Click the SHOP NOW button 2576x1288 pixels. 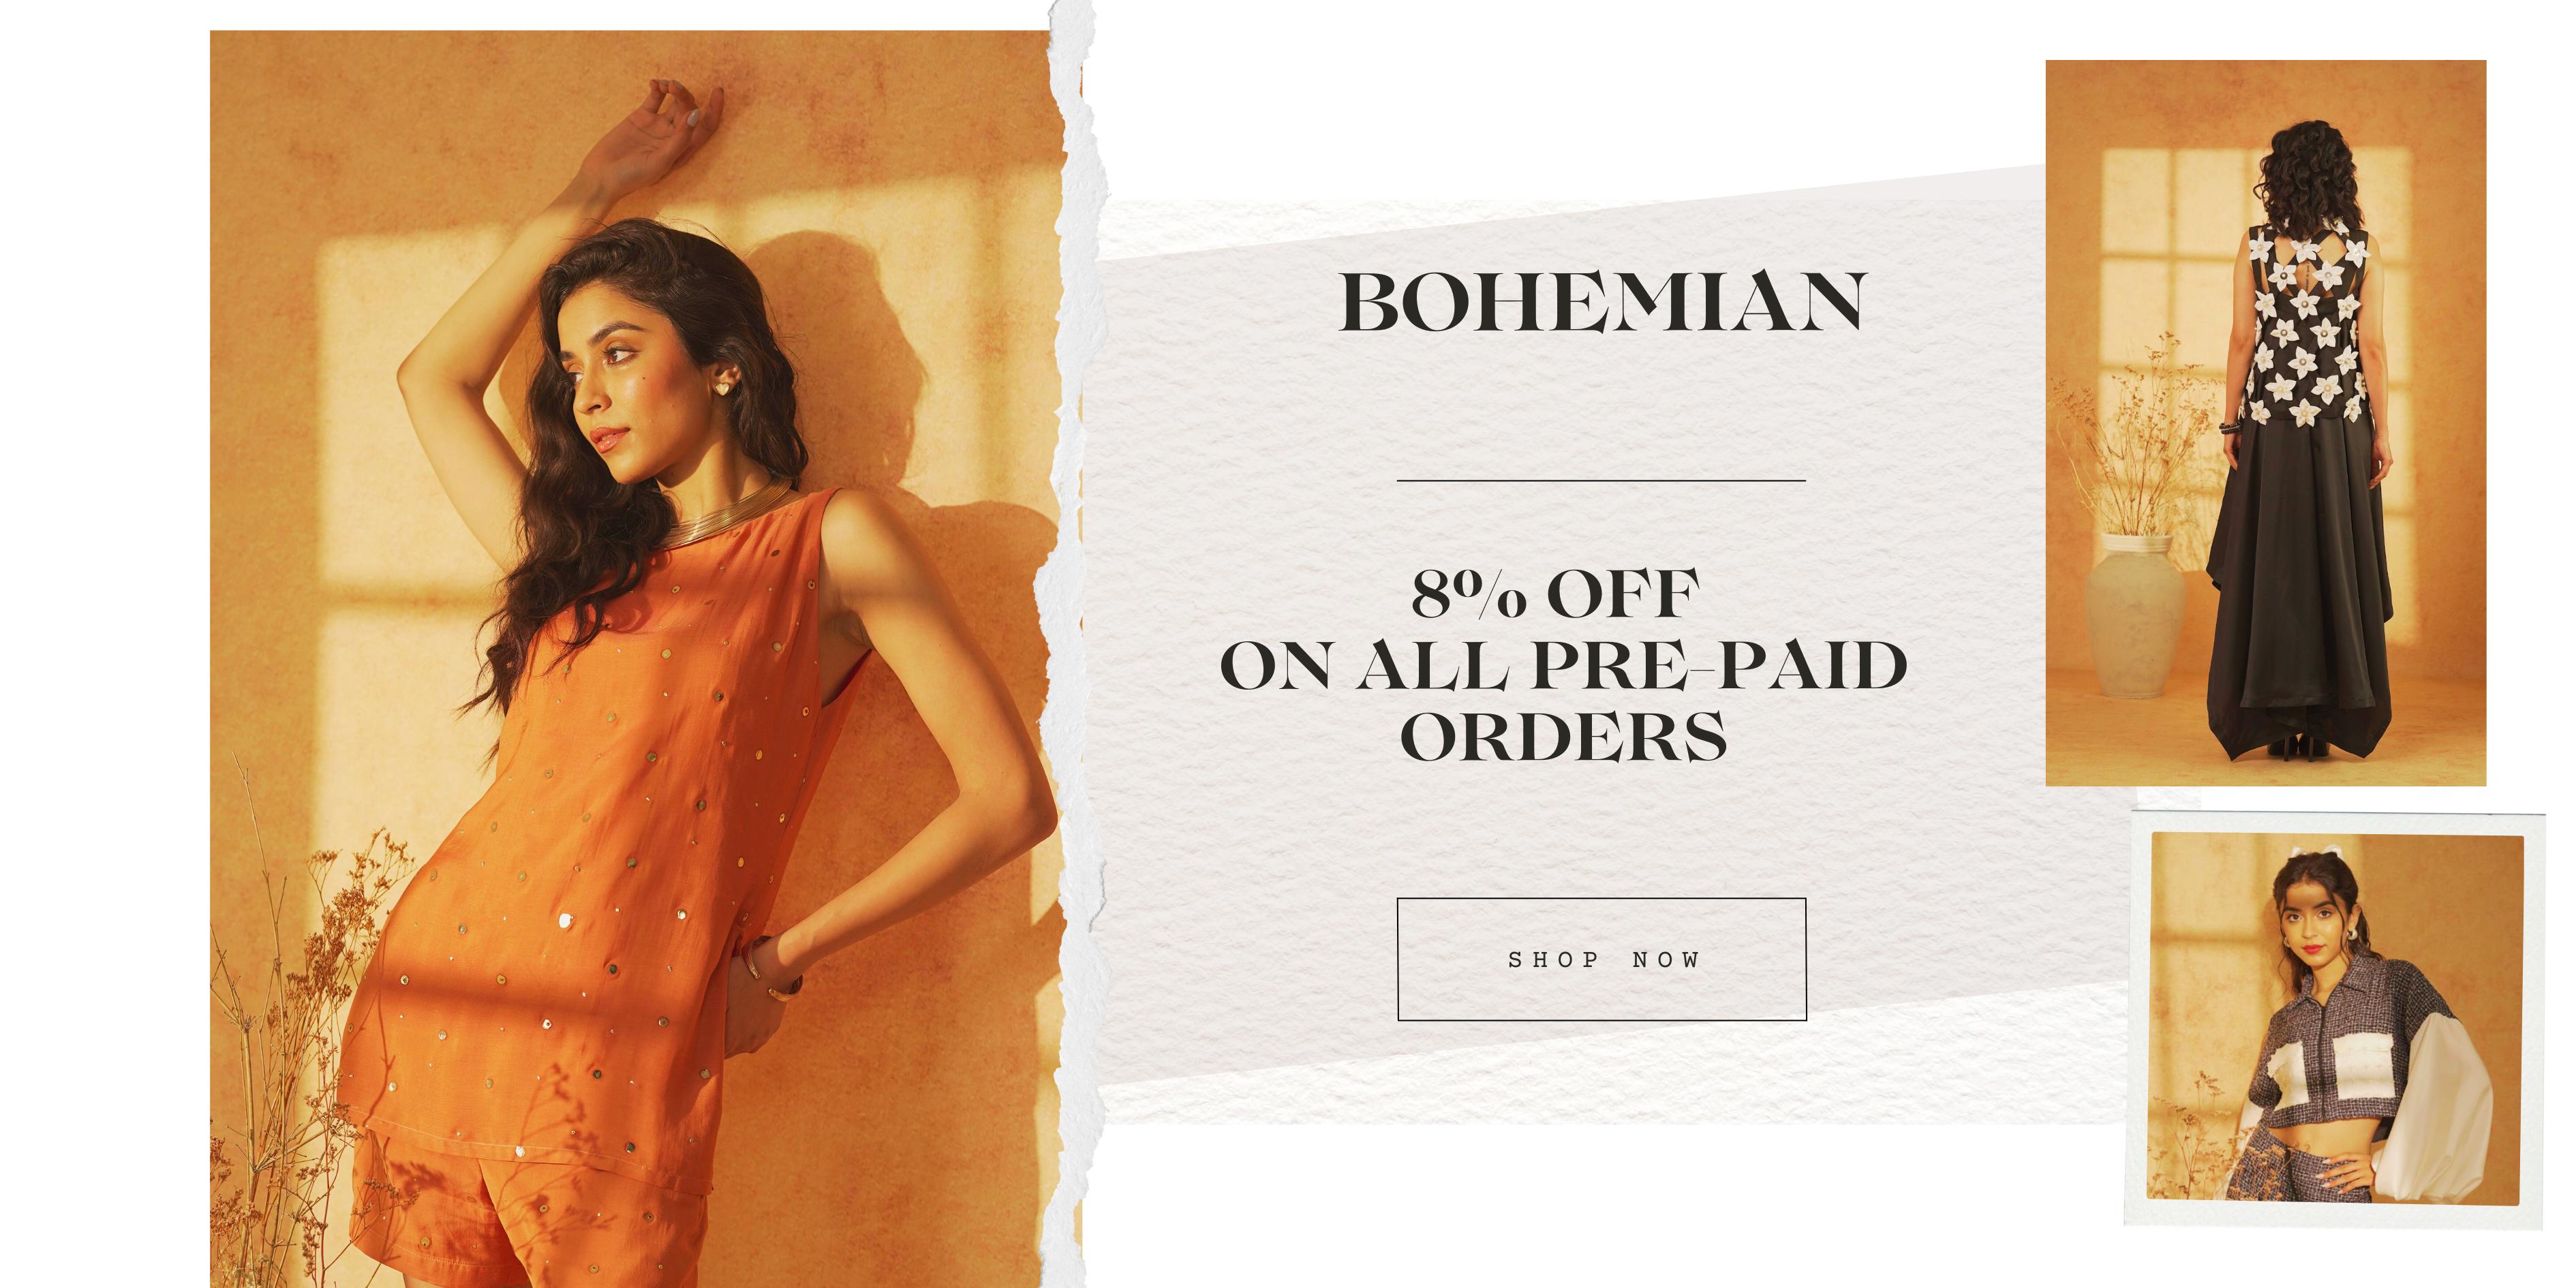(1601, 959)
